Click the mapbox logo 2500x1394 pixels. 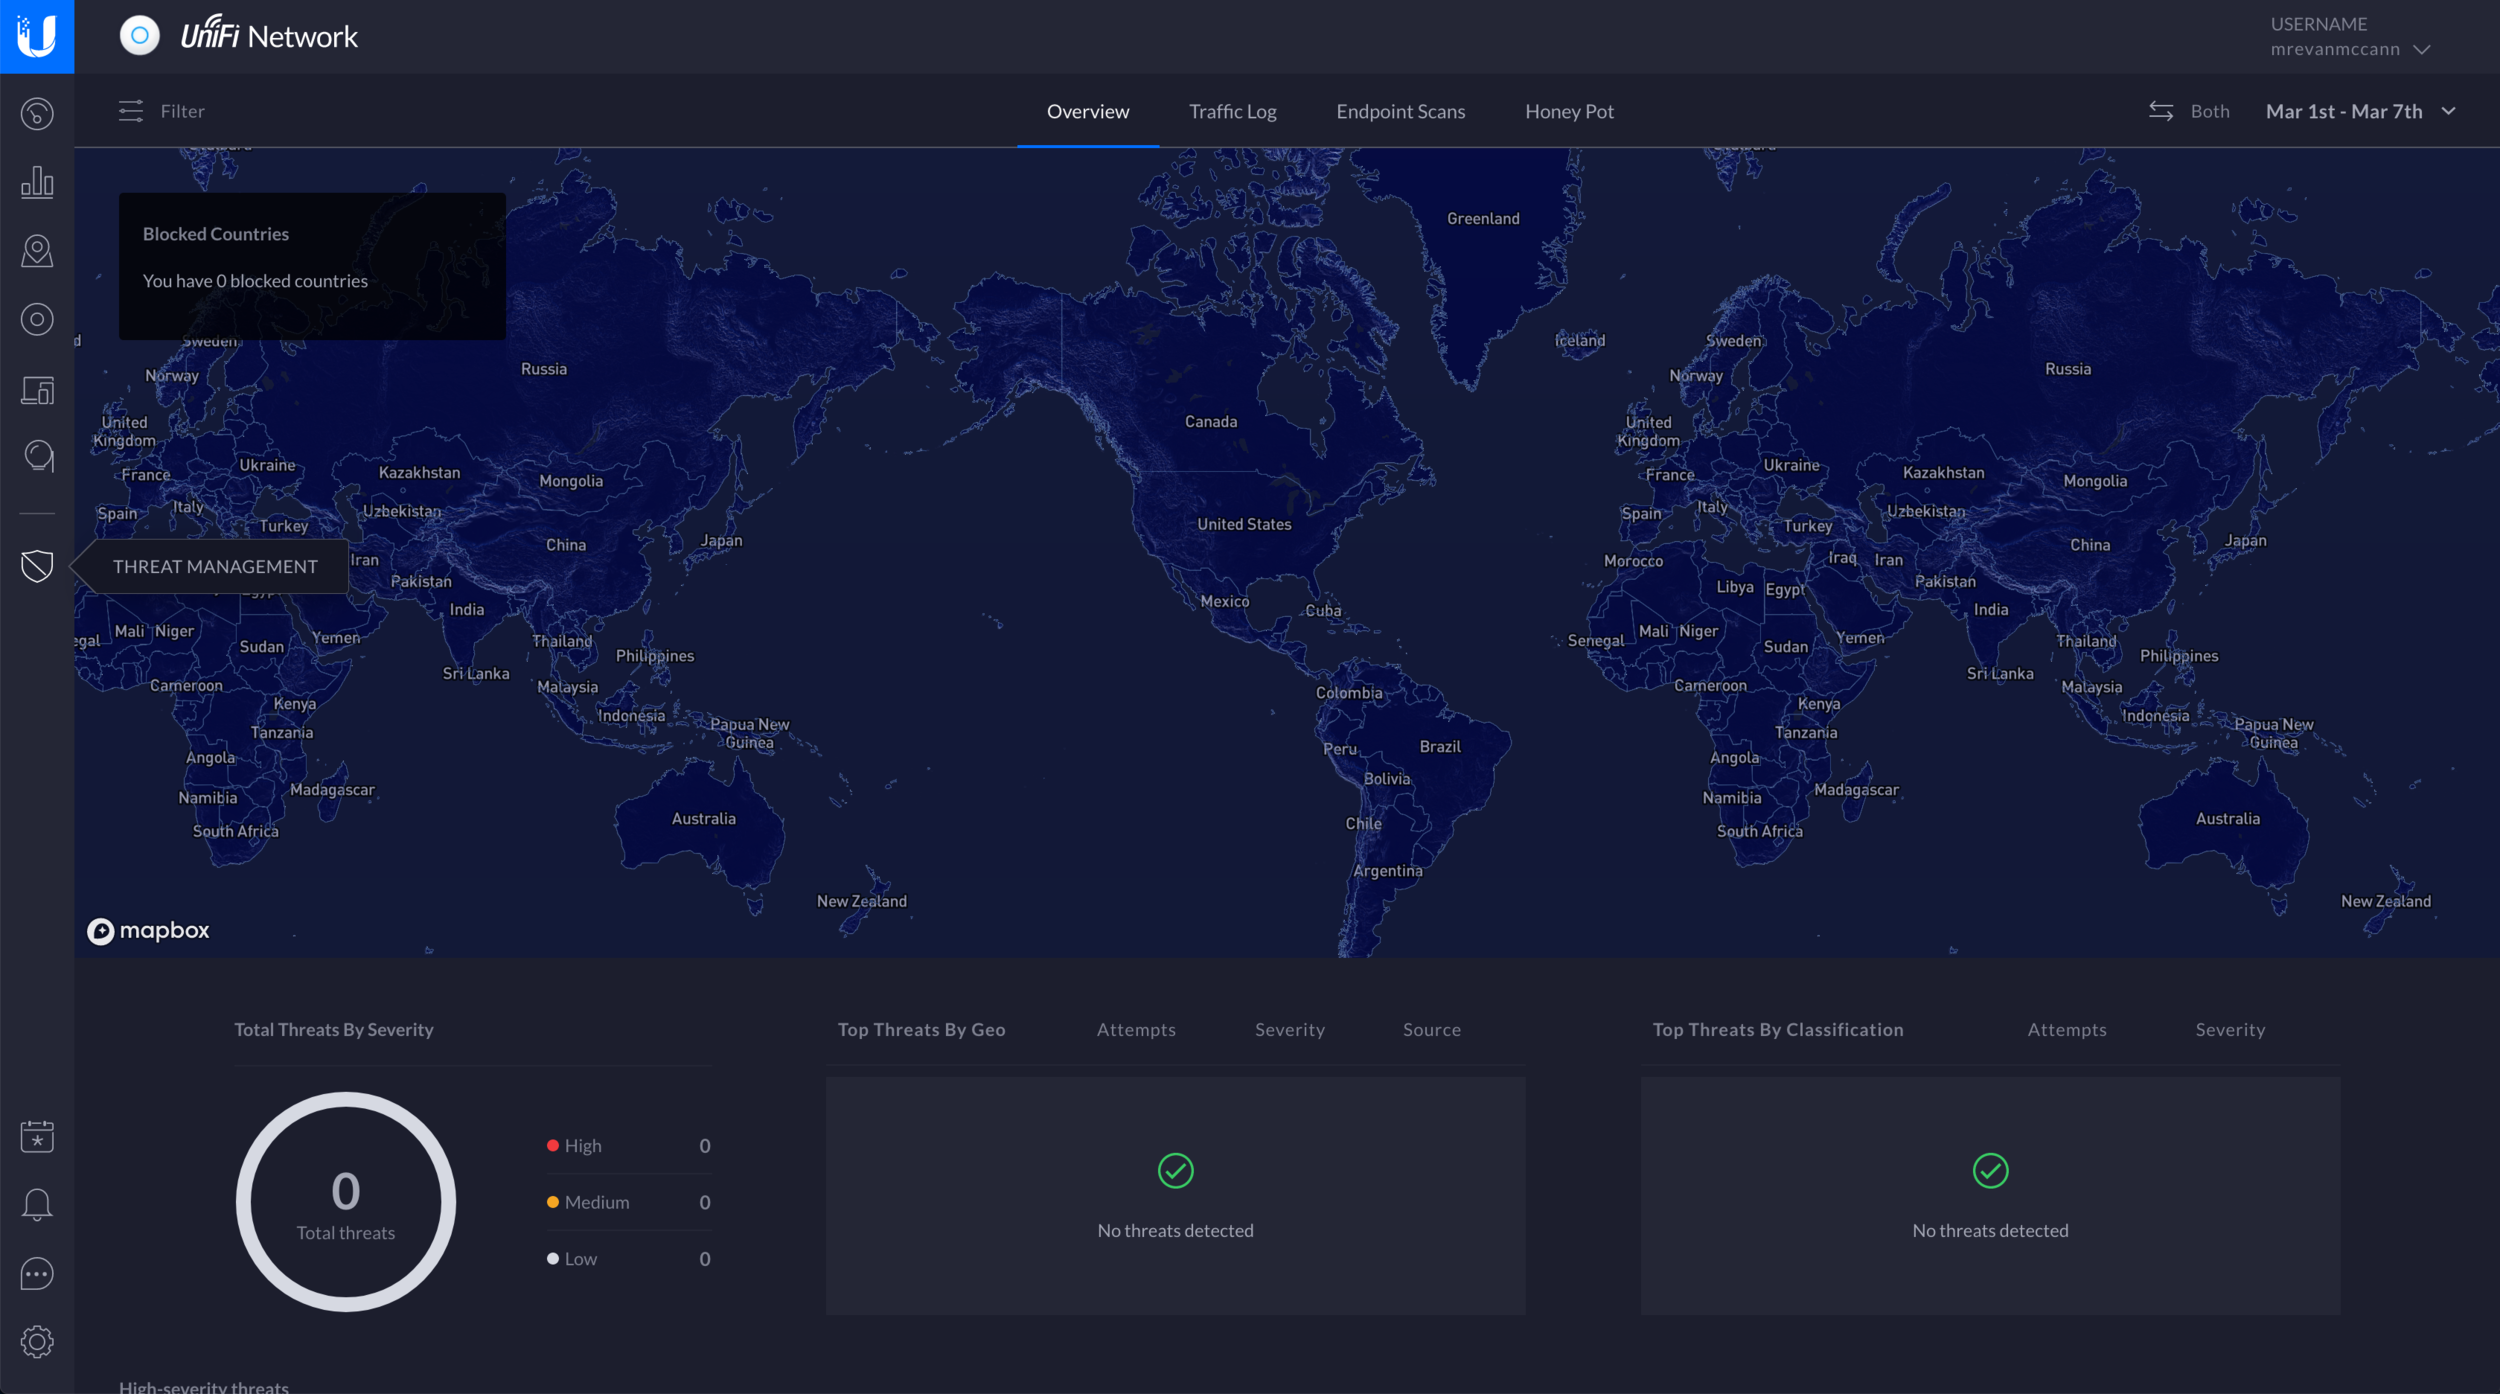coord(148,931)
